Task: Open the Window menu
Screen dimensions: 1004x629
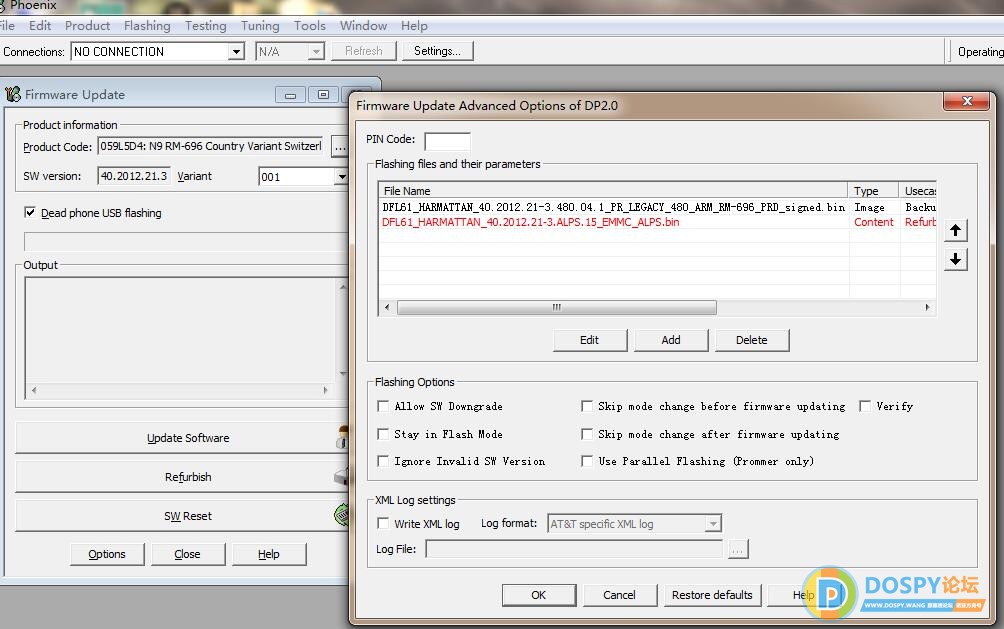Action: (363, 26)
